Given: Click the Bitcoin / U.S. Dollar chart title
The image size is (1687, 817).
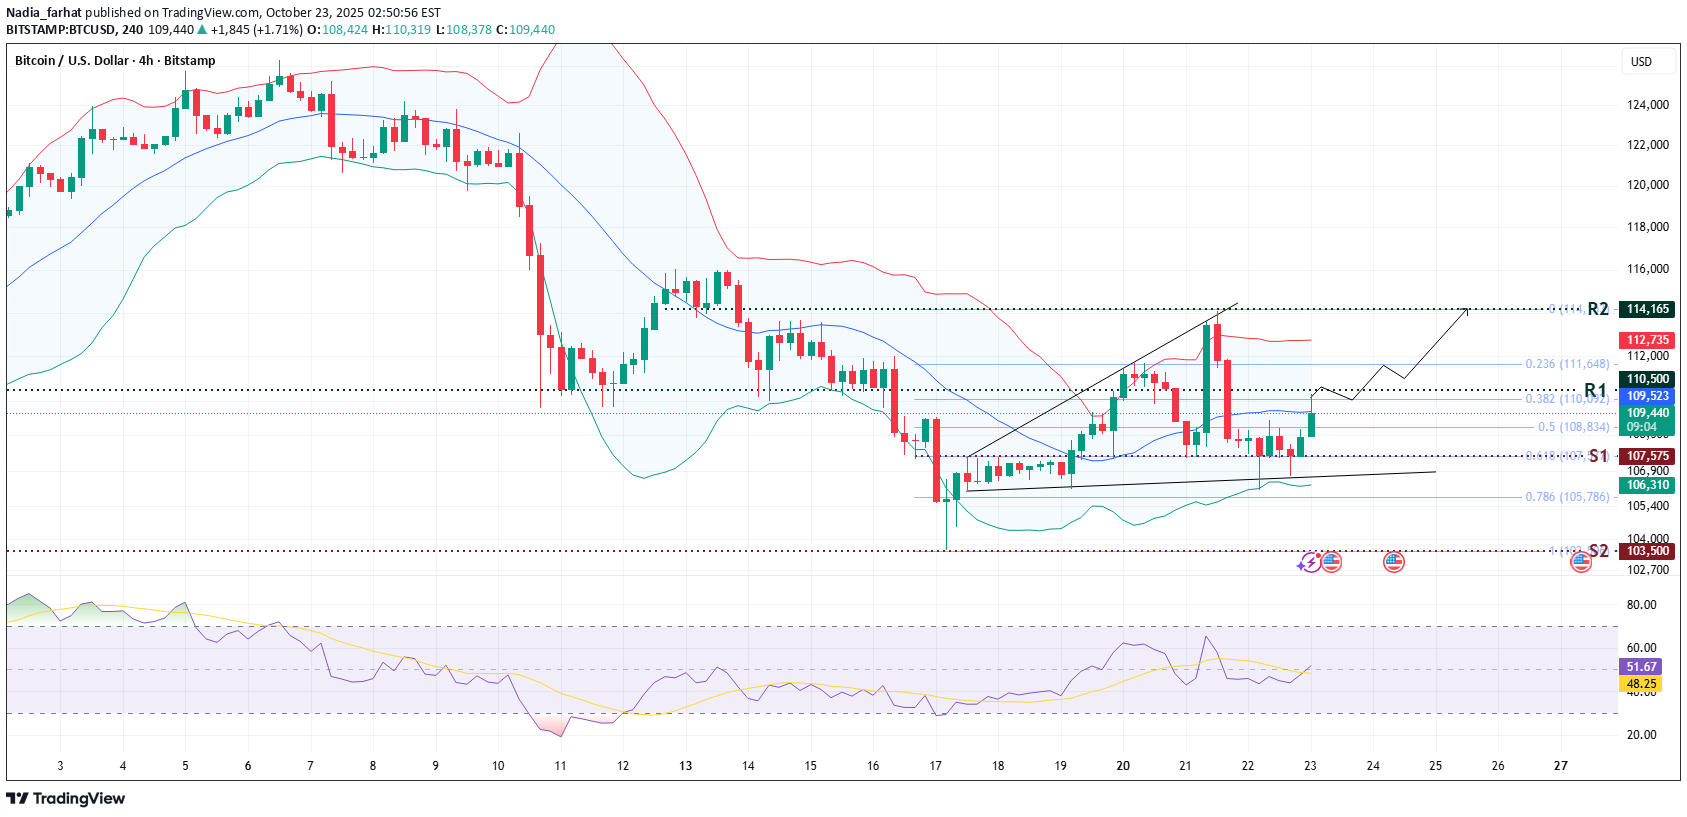Looking at the screenshot, I should click(115, 61).
